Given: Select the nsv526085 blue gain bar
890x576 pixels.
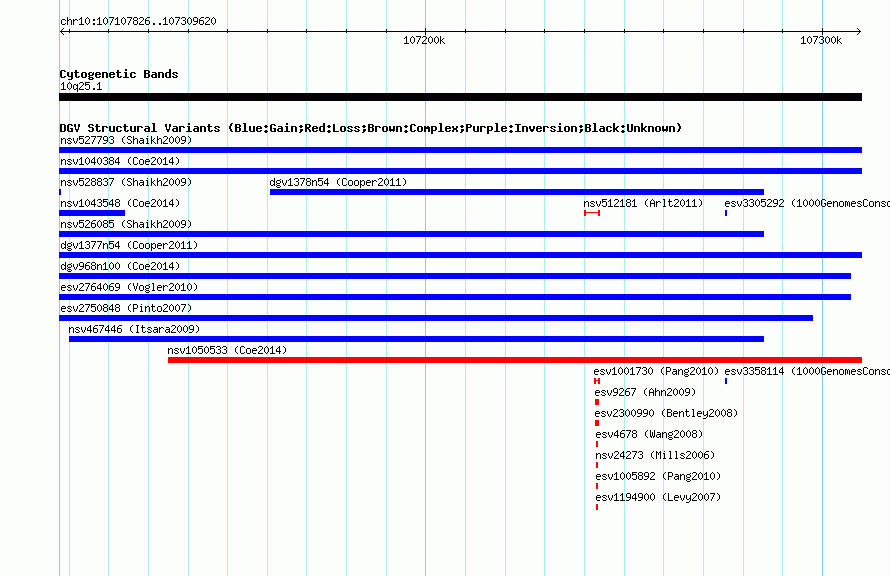Looking at the screenshot, I should [412, 234].
